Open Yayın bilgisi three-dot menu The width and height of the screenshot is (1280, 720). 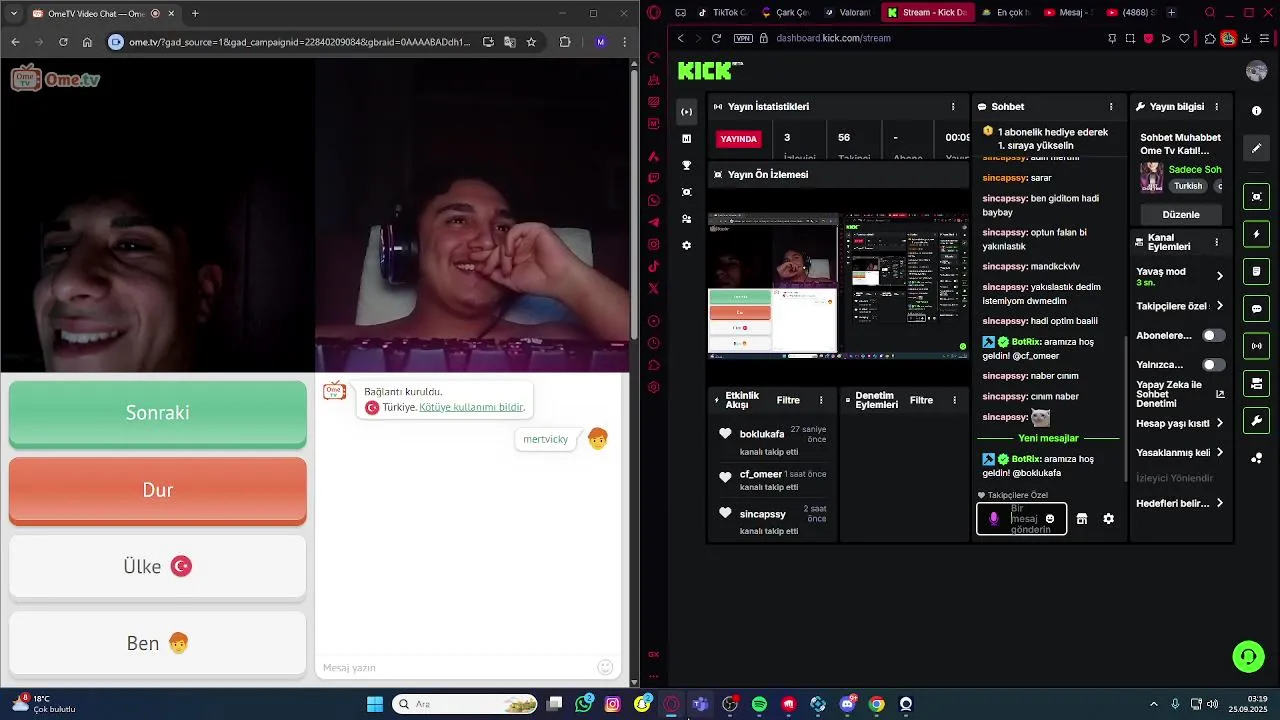pyautogui.click(x=1216, y=106)
